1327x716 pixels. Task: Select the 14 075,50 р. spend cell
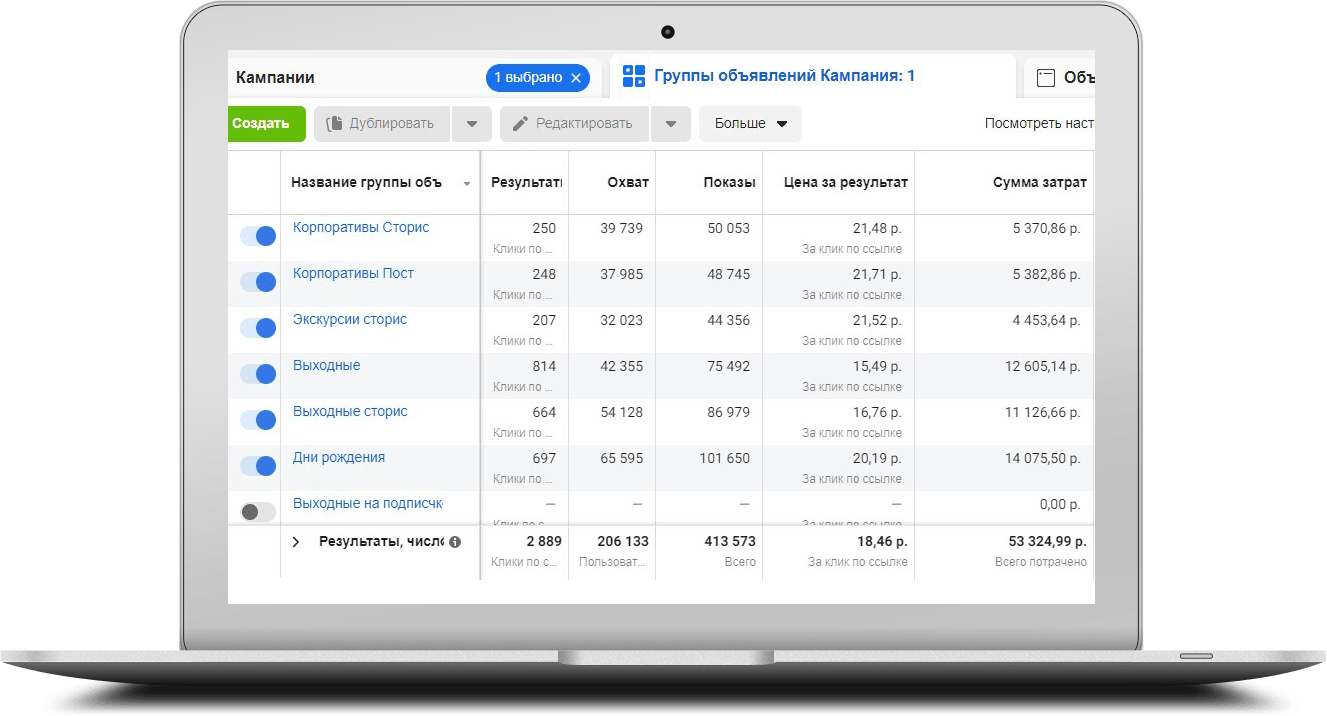1043,458
